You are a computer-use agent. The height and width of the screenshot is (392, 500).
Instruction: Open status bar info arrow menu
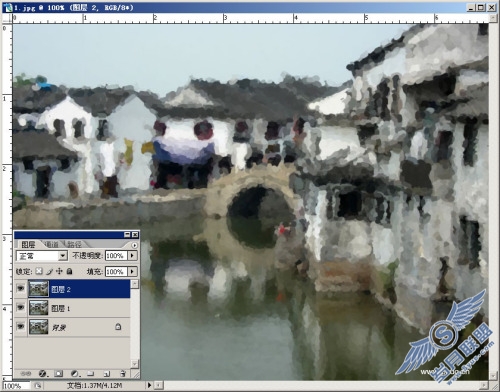149,385
